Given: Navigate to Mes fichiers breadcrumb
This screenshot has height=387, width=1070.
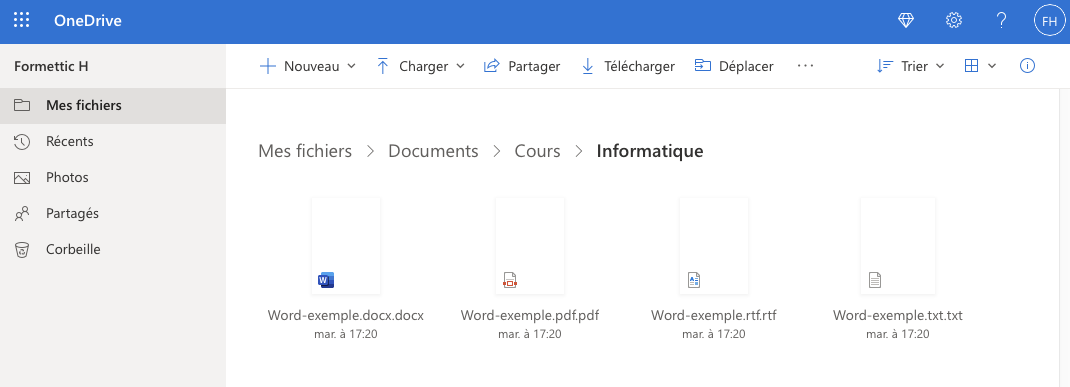Looking at the screenshot, I should point(305,151).
